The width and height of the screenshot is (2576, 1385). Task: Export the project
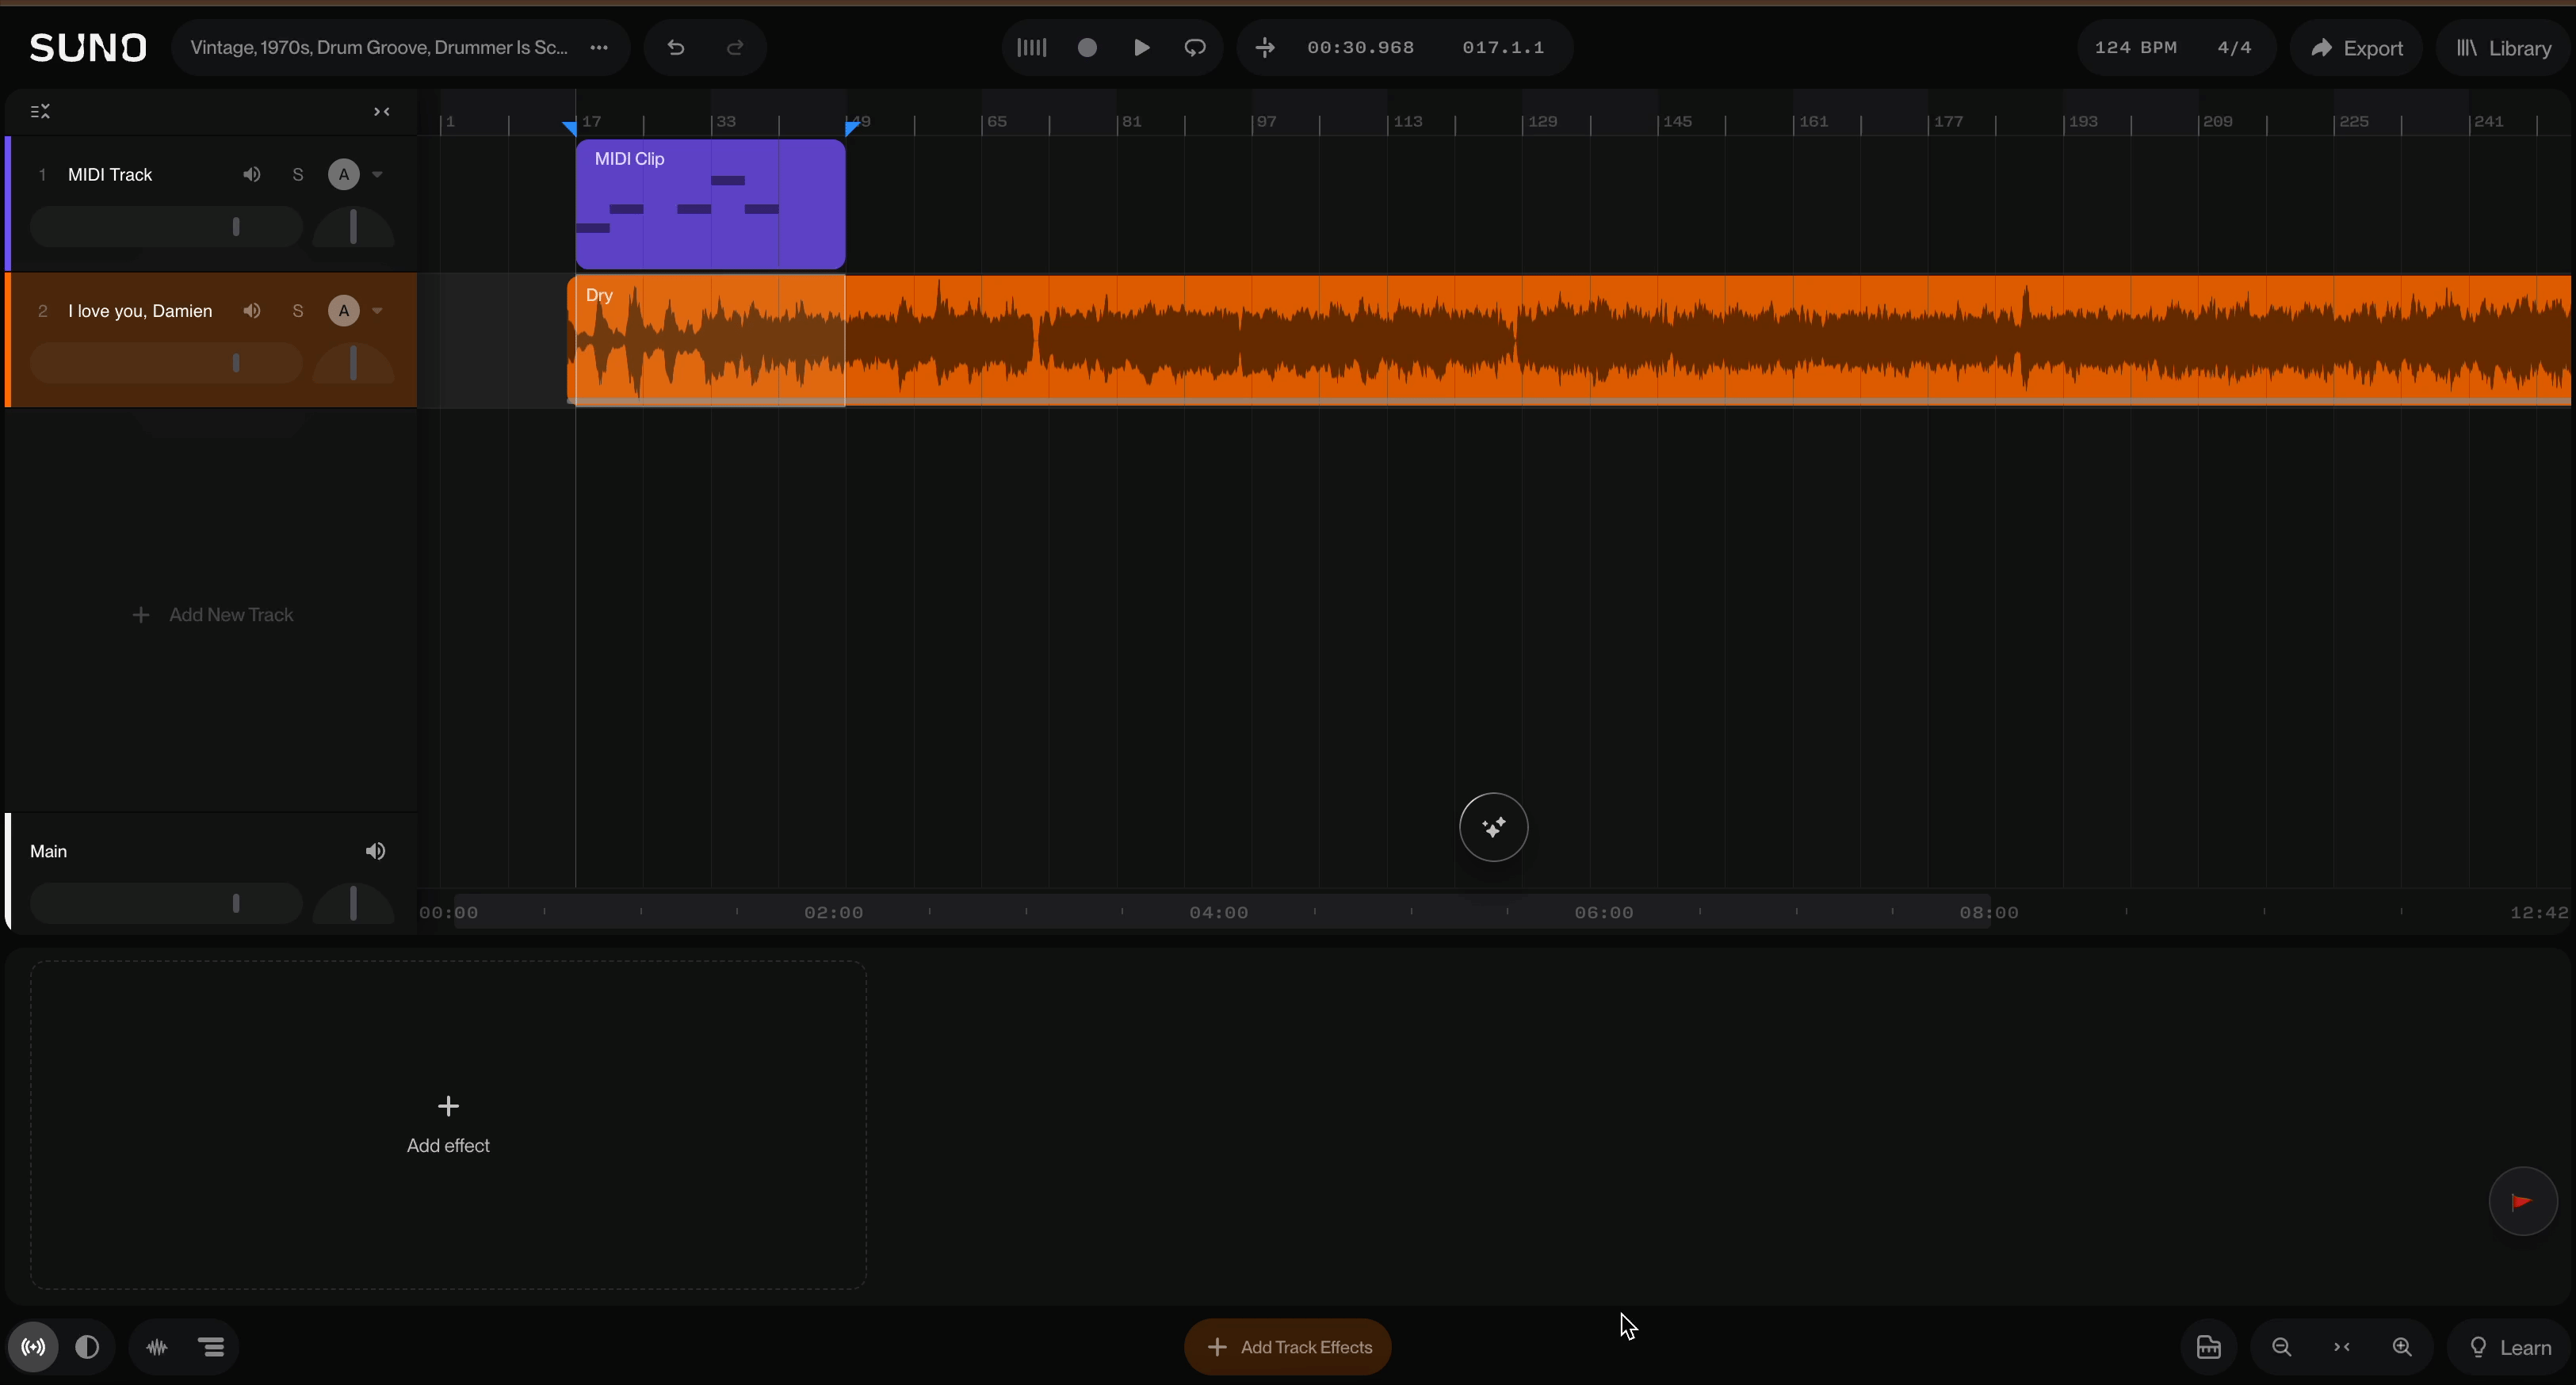point(2356,47)
